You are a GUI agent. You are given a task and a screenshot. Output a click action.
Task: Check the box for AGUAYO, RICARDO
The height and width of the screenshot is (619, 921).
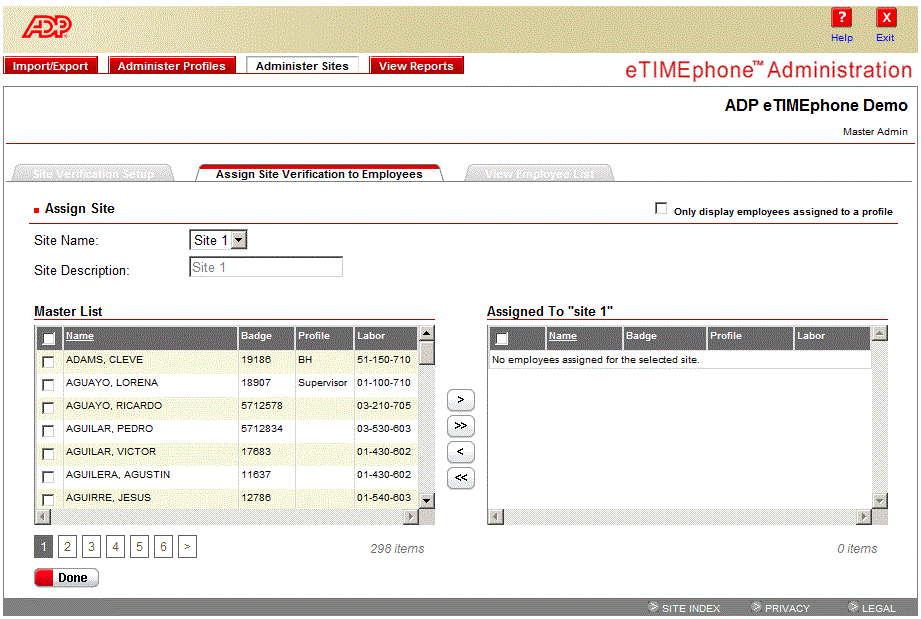click(48, 408)
